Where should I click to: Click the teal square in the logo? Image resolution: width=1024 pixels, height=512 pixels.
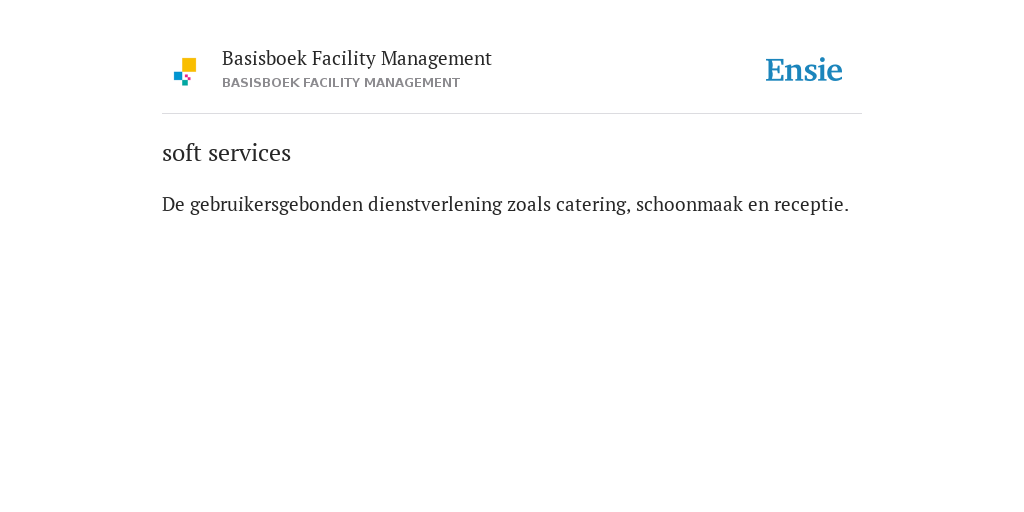click(x=185, y=82)
